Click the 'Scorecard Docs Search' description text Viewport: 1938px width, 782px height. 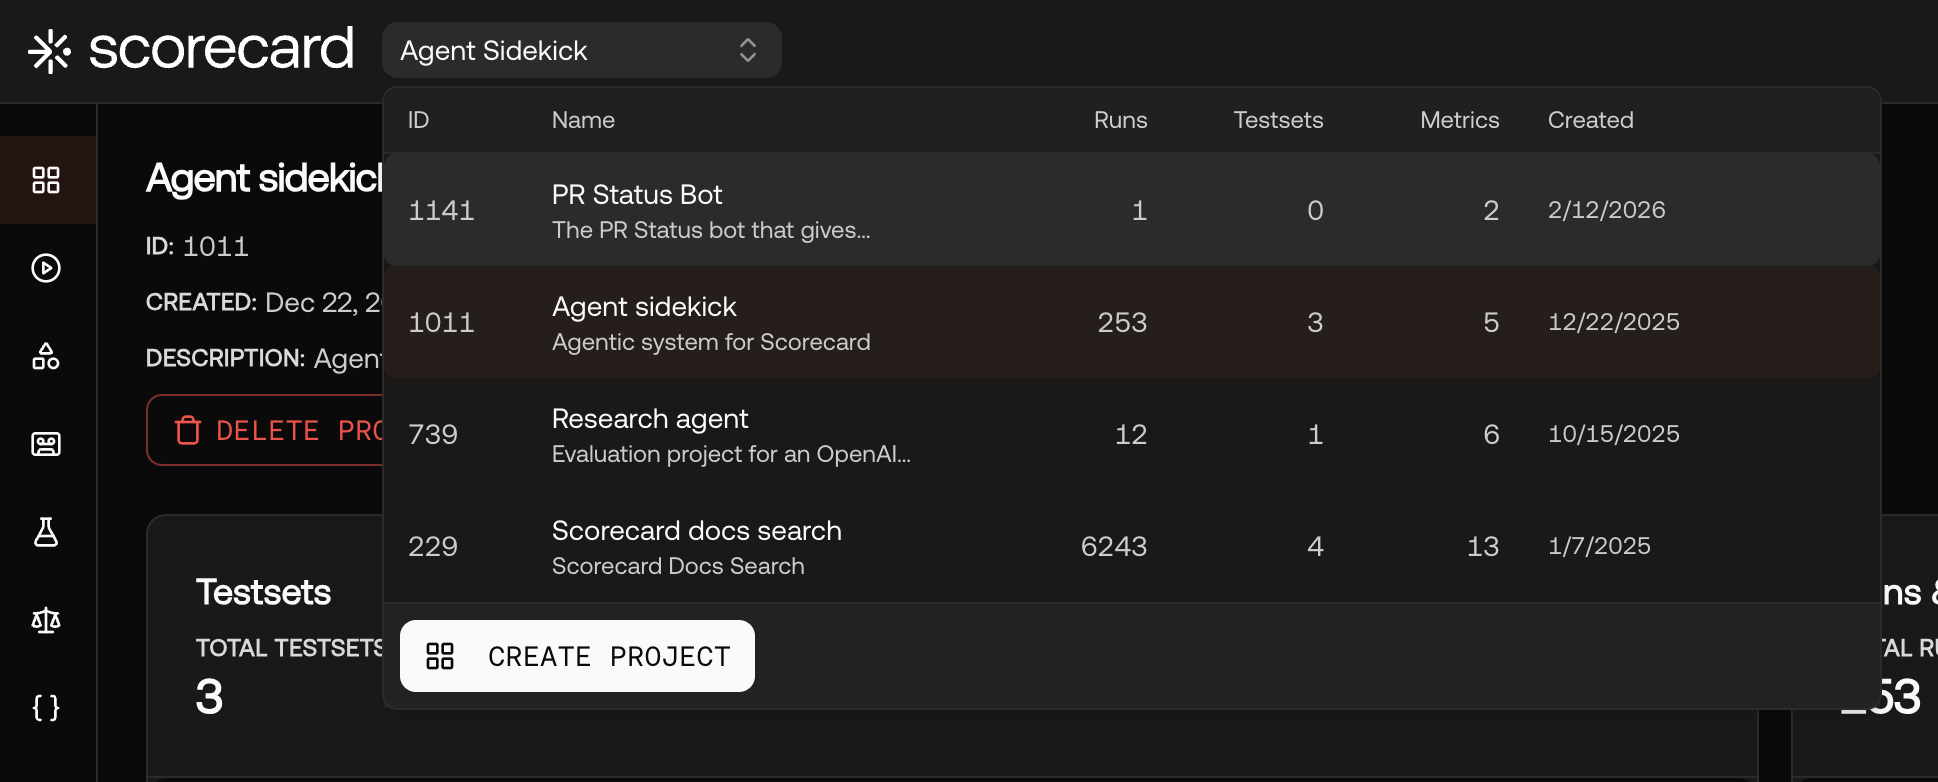click(678, 566)
